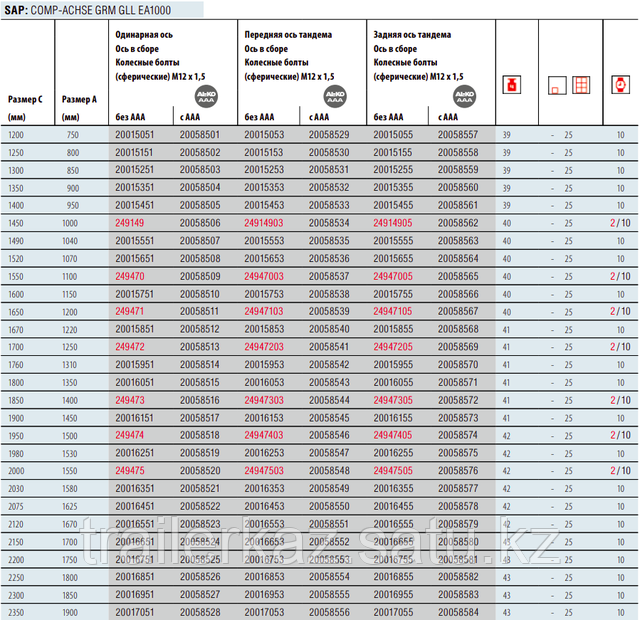This screenshot has width=640, height=620.
Task: Select part number 20058555
Action: pos(329,595)
